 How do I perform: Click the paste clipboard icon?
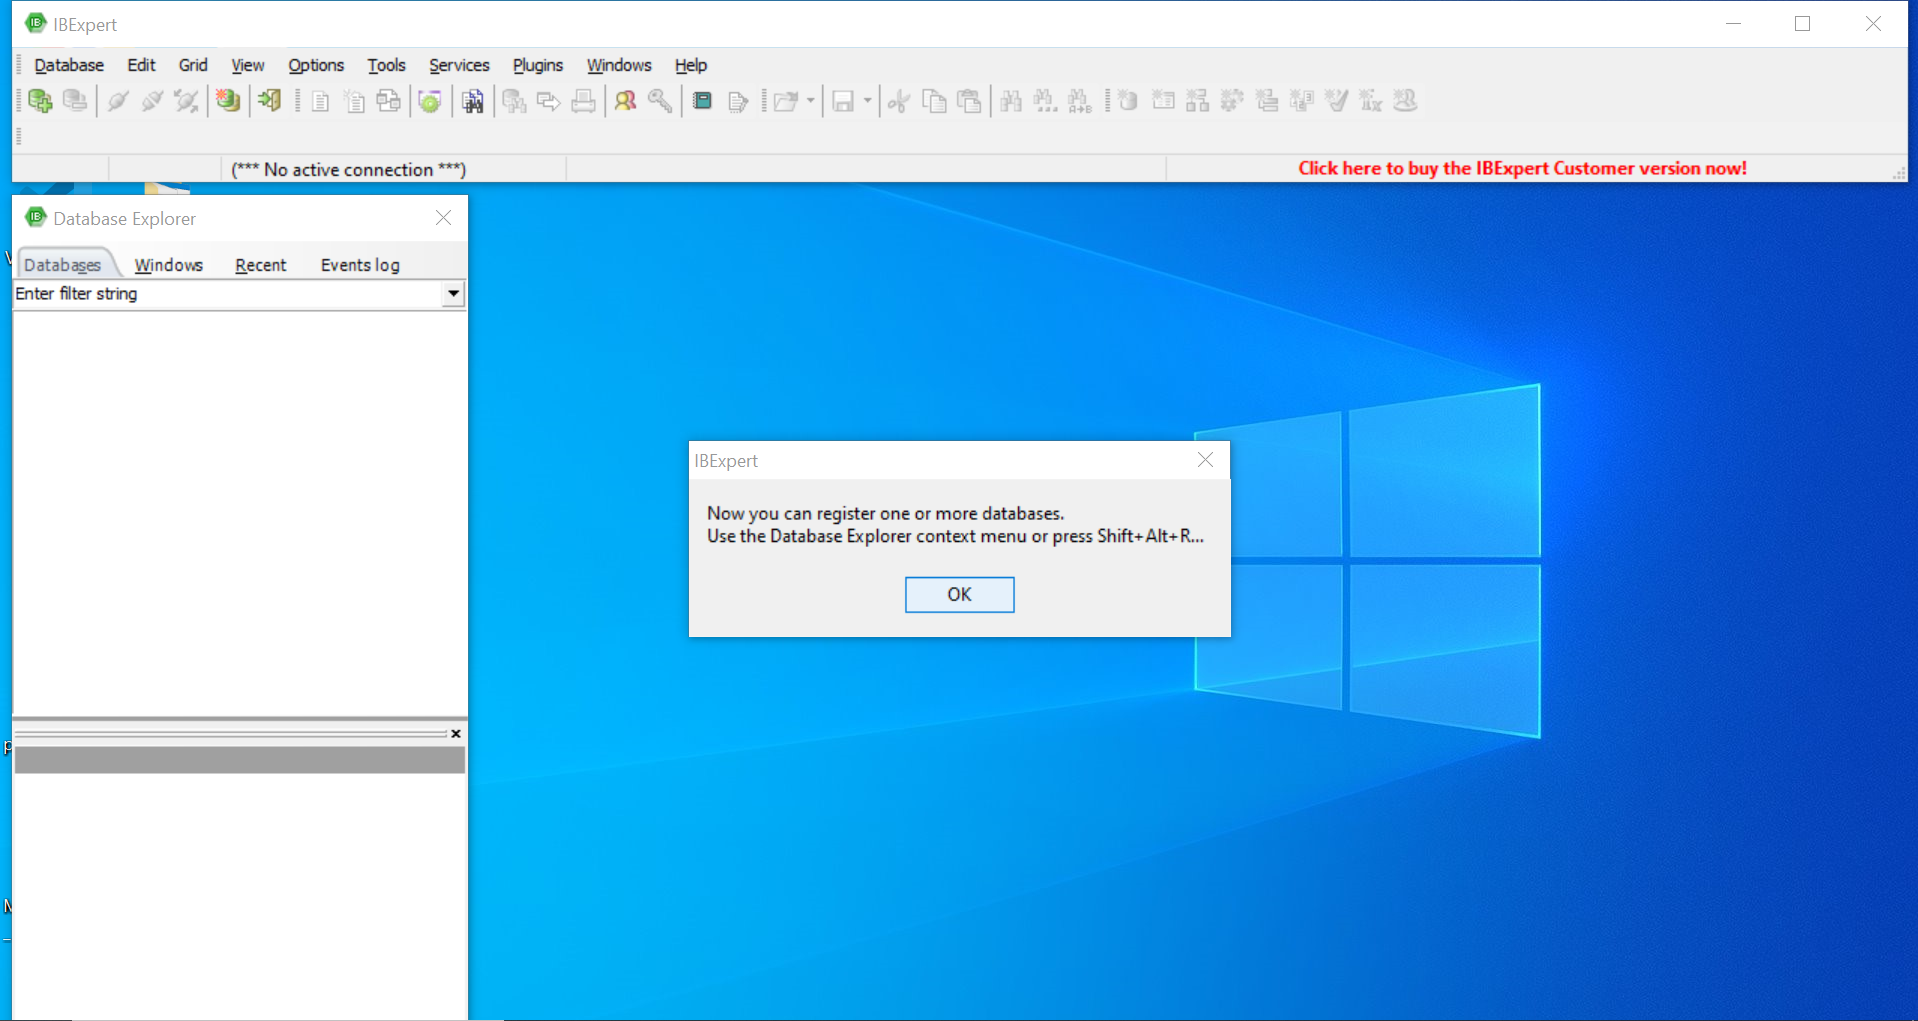969,101
